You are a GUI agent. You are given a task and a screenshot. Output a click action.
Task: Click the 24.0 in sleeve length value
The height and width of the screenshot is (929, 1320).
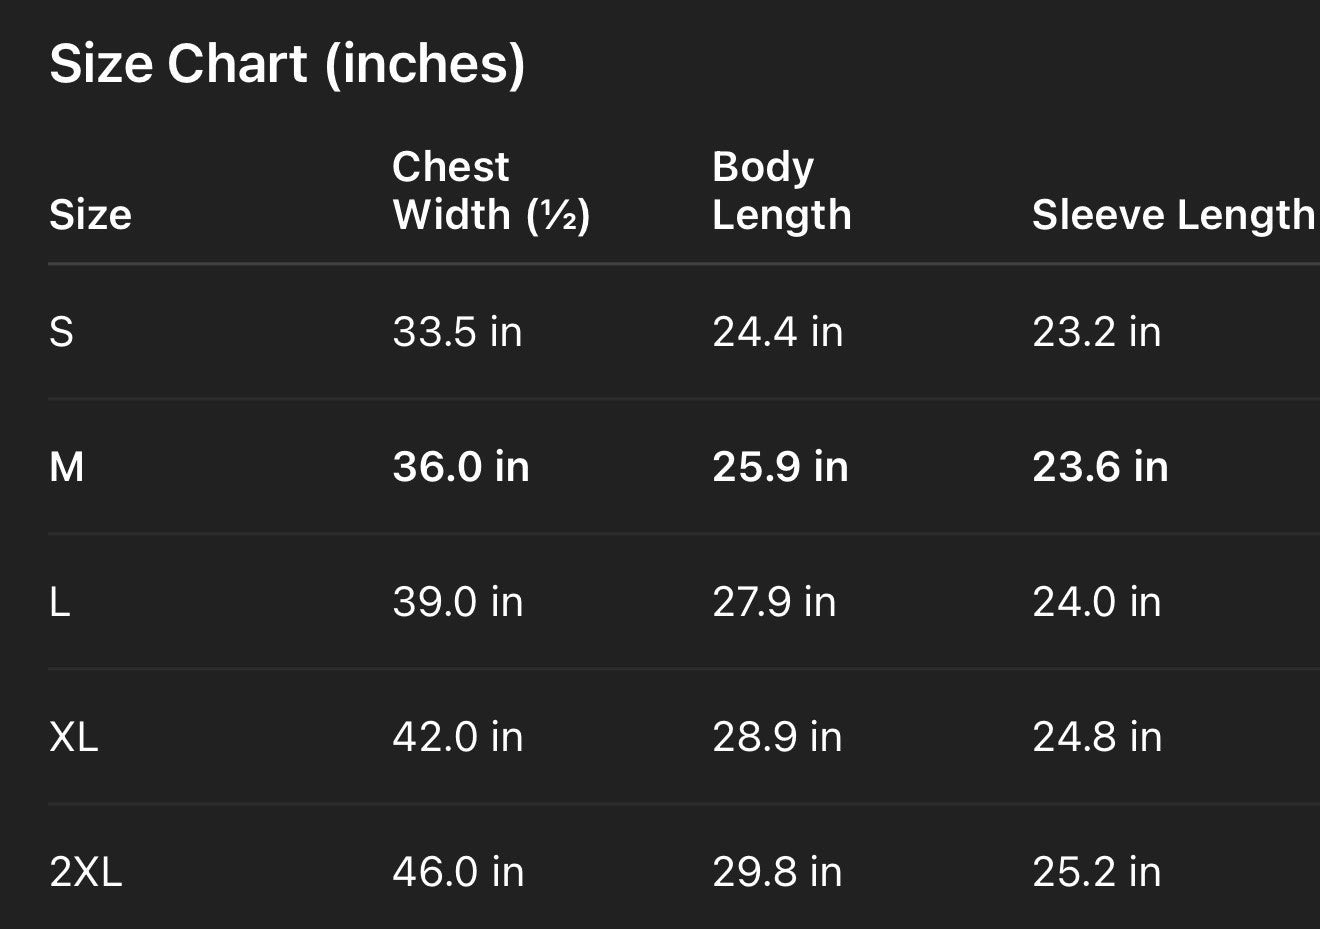(x=1096, y=602)
